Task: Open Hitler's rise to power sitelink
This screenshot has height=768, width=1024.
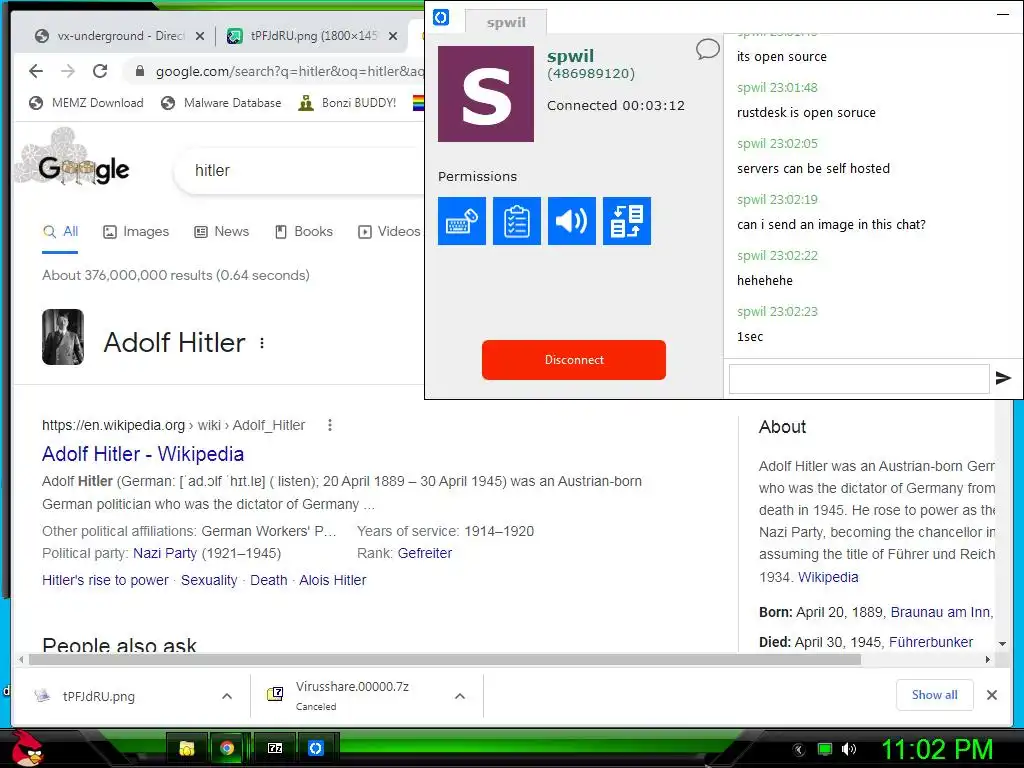Action: pos(105,580)
